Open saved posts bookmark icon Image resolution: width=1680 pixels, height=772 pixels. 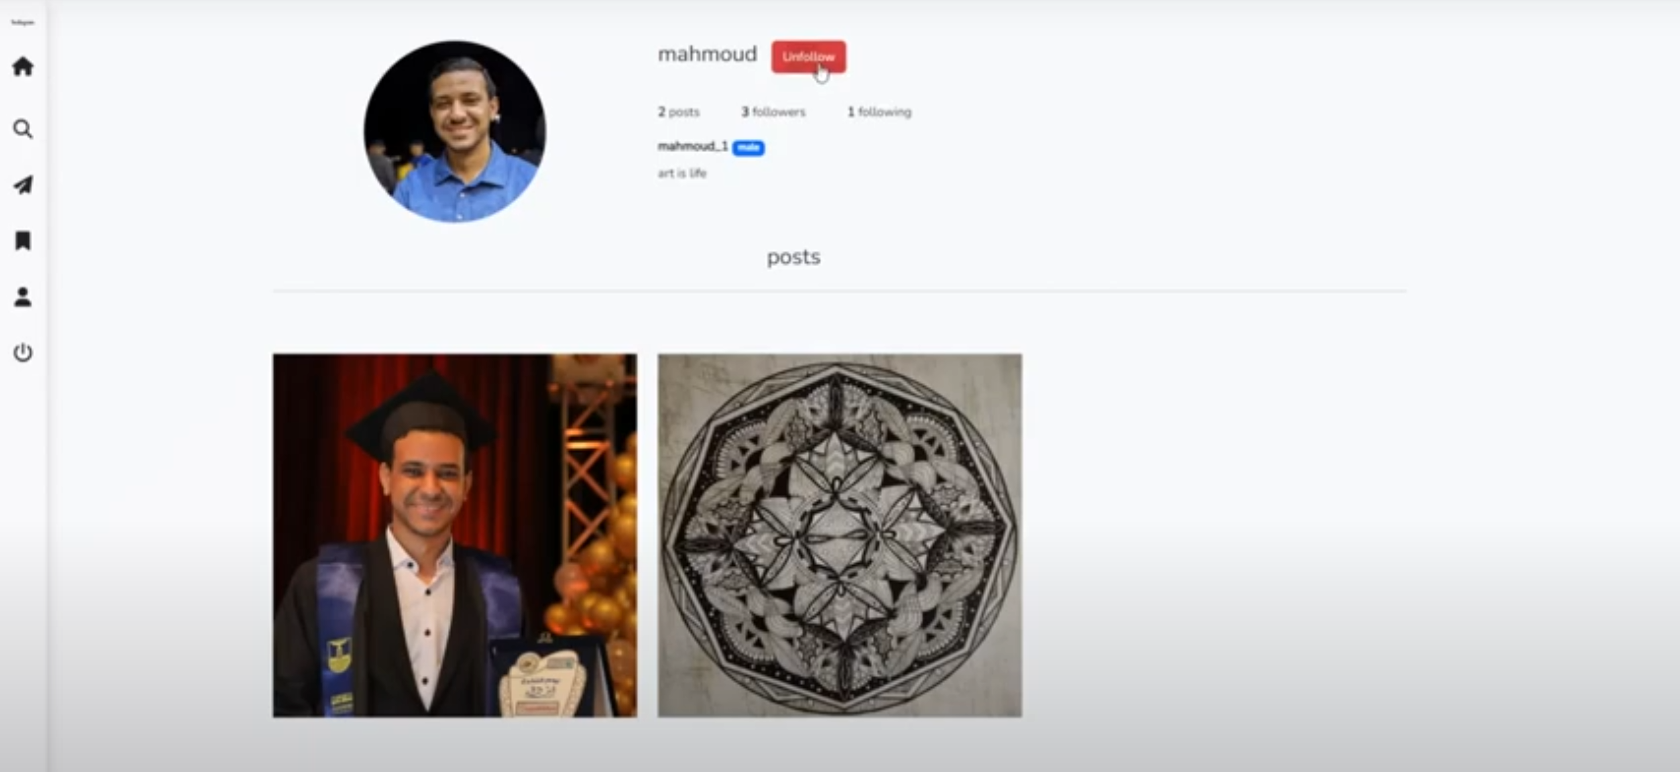pos(22,241)
